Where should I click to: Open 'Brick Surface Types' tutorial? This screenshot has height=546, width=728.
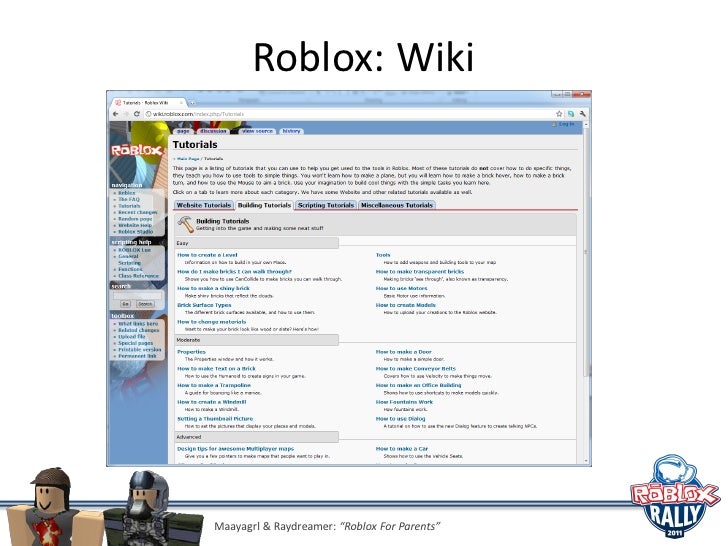204,305
